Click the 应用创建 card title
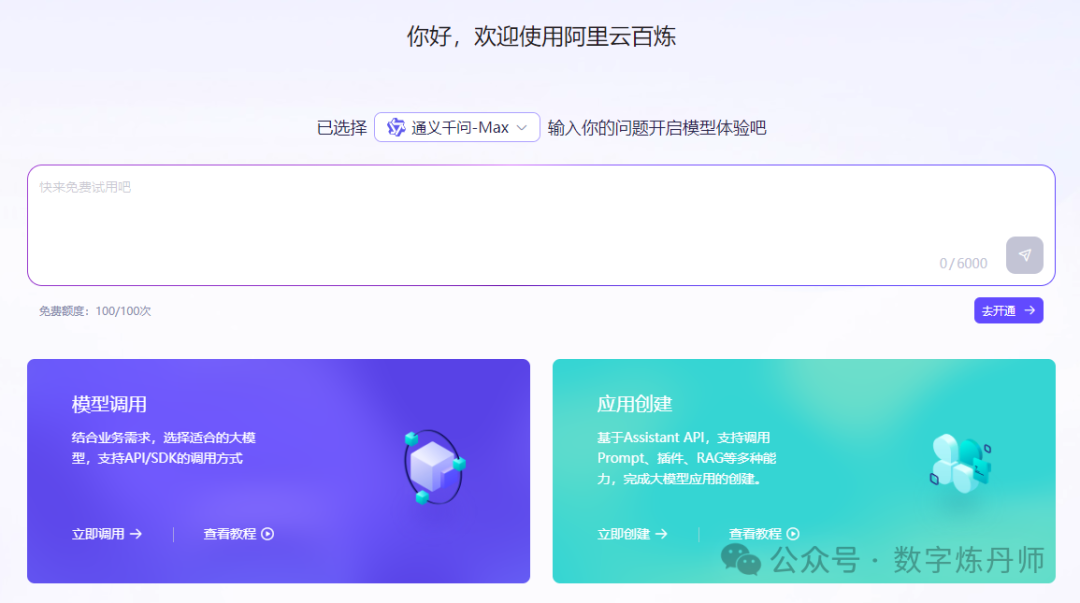The height and width of the screenshot is (603, 1080). [634, 404]
